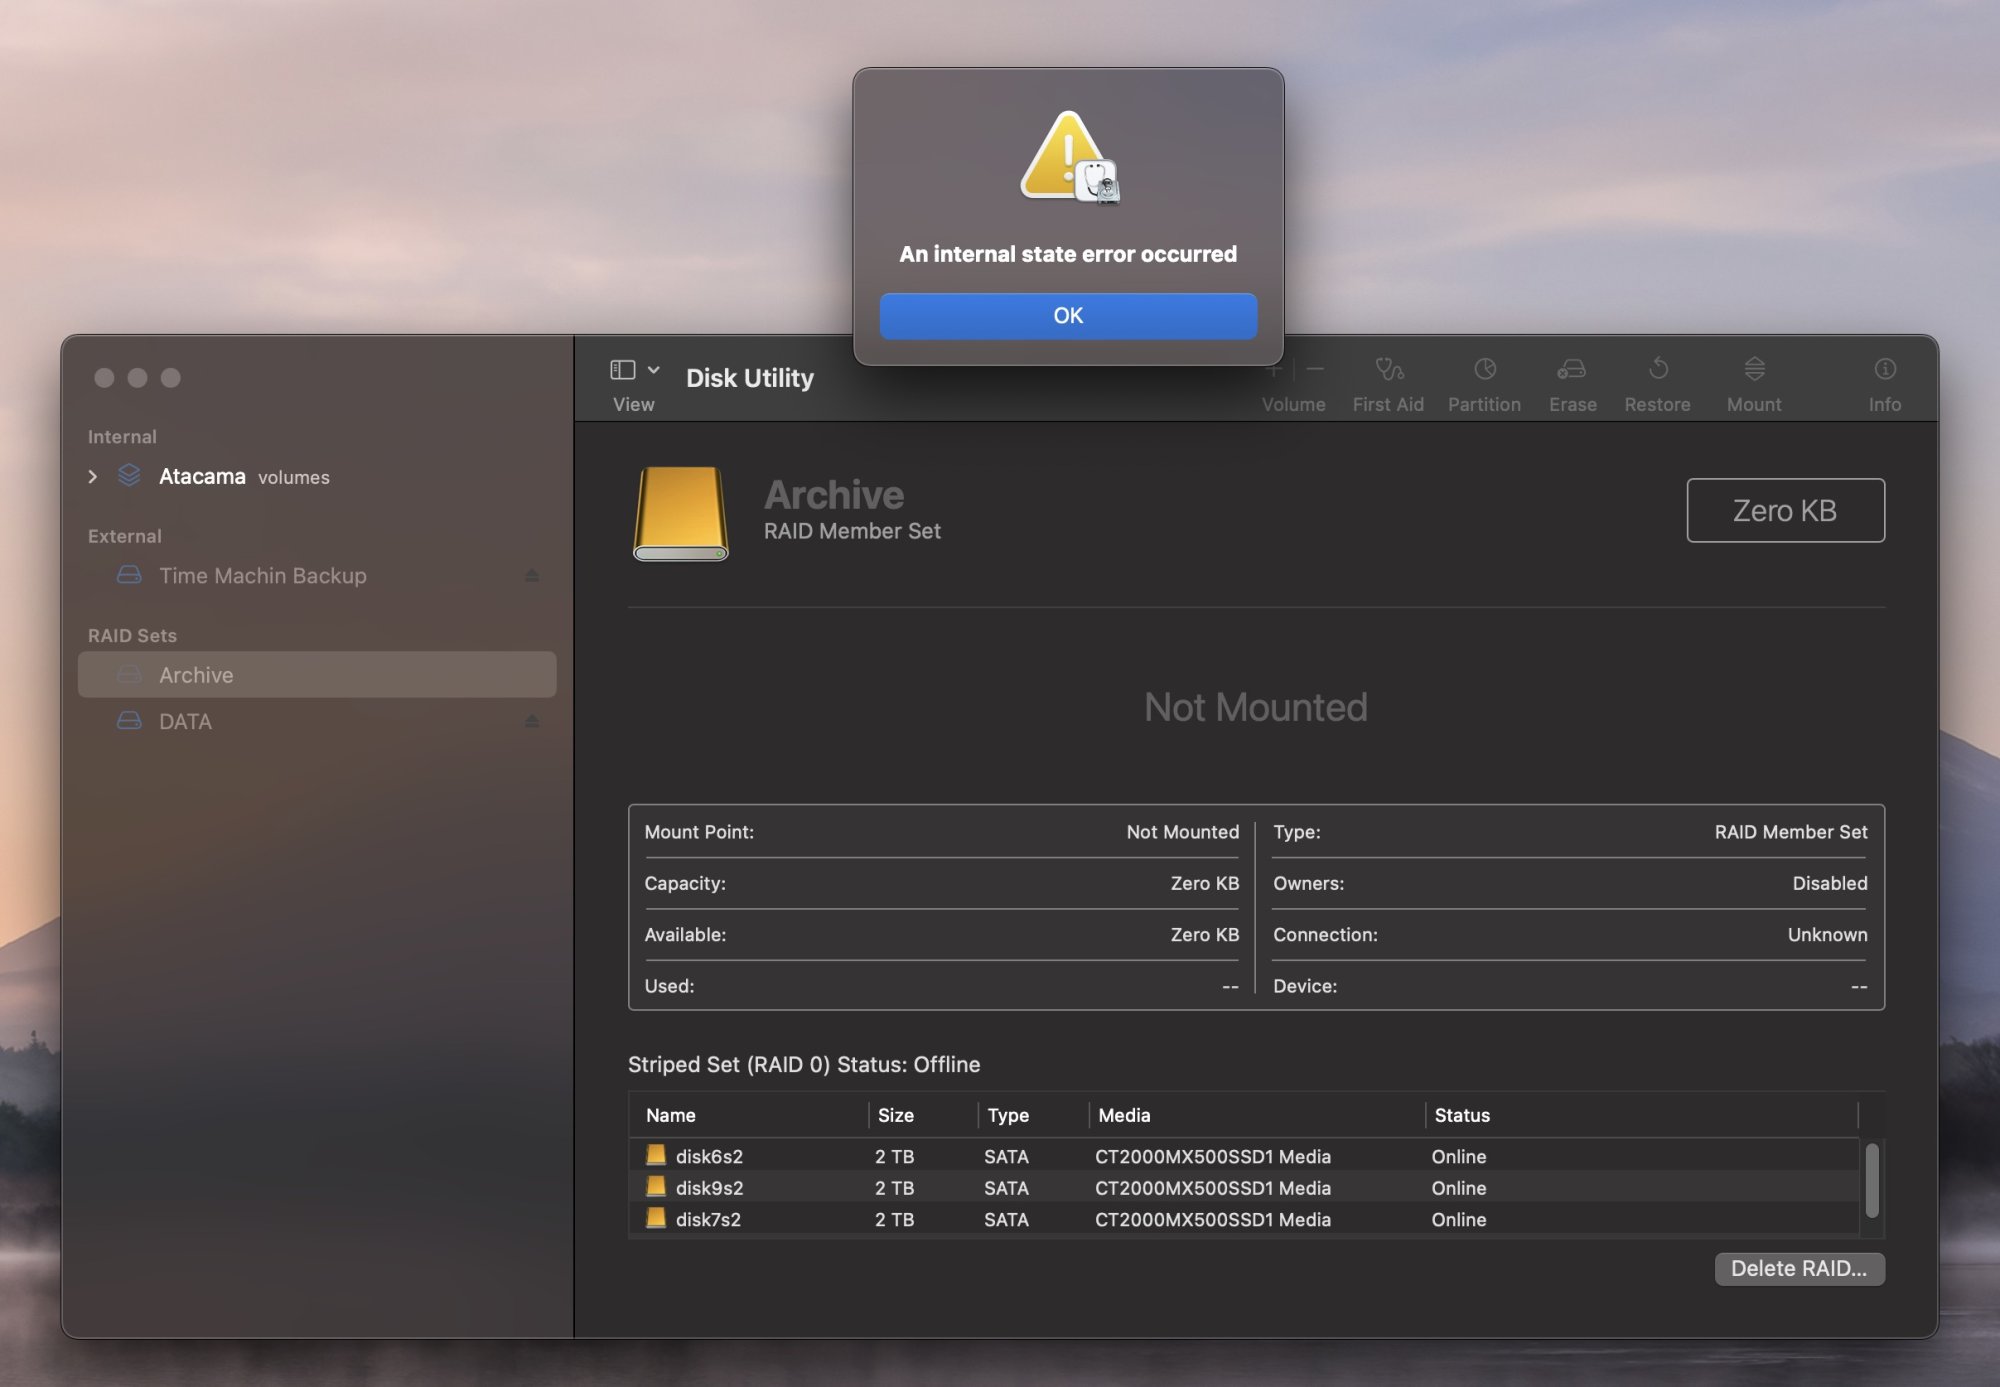The width and height of the screenshot is (2000, 1387).
Task: Click the disk6s2 yellow disk icon
Action: pos(656,1155)
